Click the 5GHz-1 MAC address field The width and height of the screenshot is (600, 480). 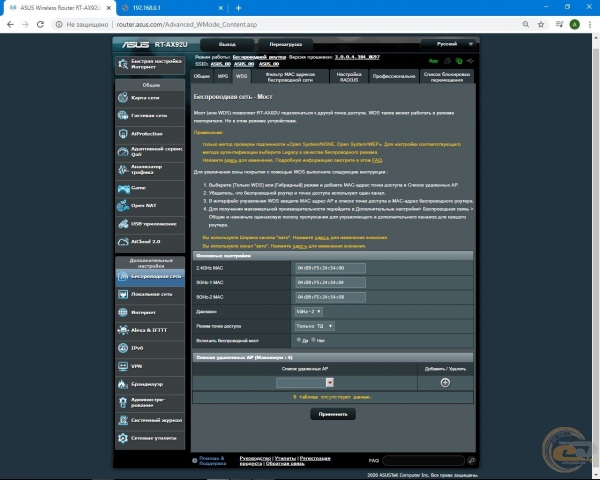point(330,282)
